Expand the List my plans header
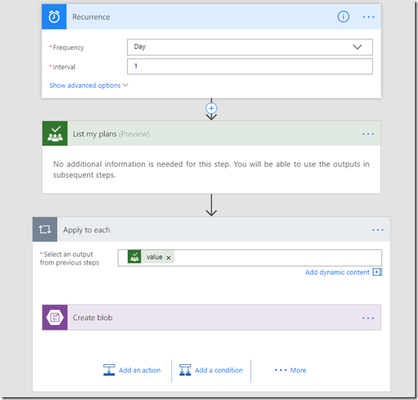Screen dimensions: 418x400 tap(211, 133)
